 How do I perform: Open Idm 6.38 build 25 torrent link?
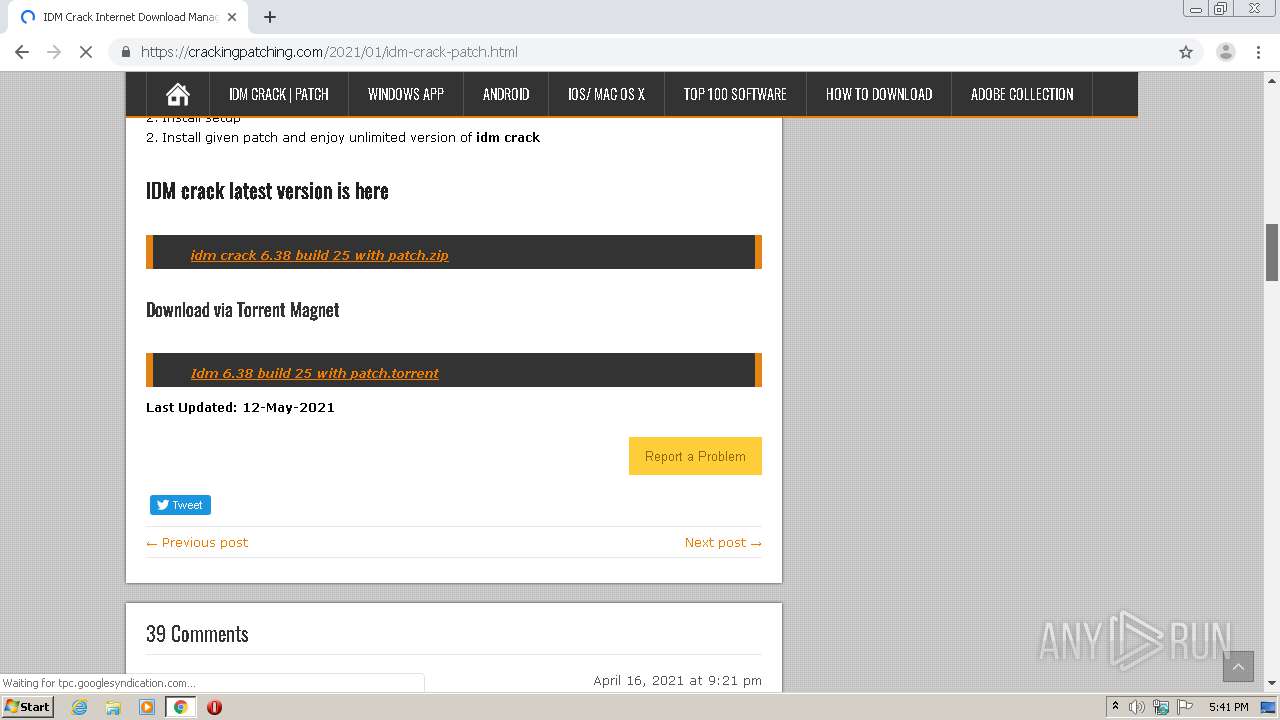click(x=314, y=373)
